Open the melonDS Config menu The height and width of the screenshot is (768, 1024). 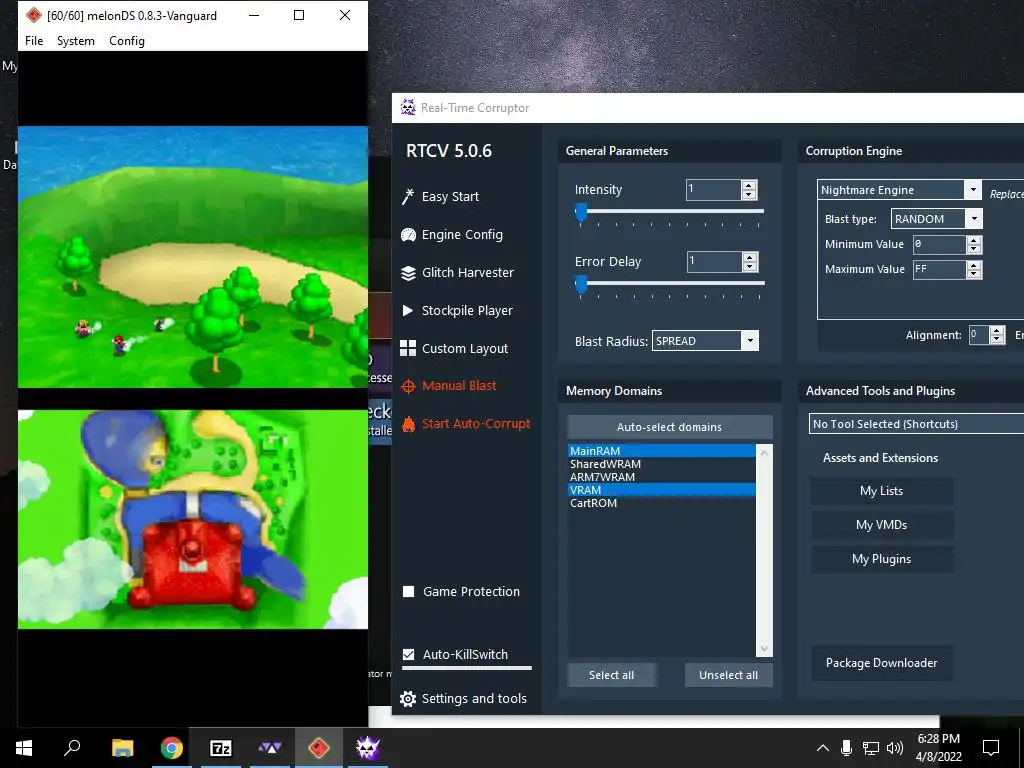pos(127,40)
